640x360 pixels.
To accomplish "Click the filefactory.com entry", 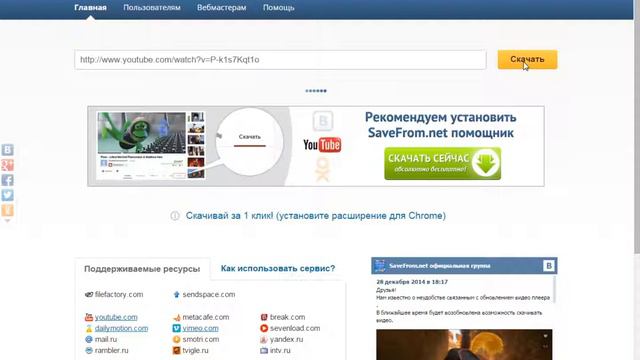I will pos(119,294).
